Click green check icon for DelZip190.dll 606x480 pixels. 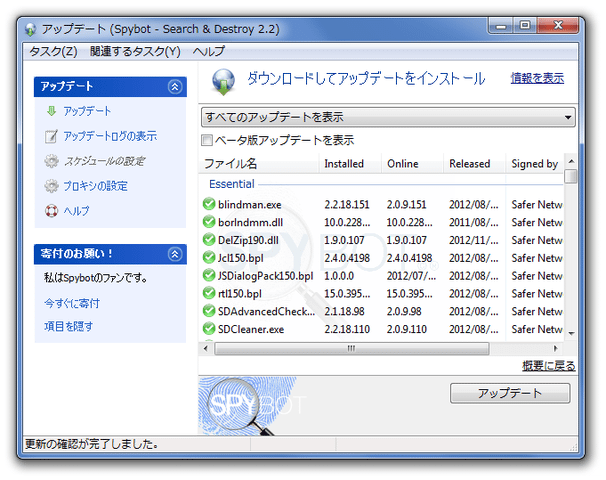[209, 240]
